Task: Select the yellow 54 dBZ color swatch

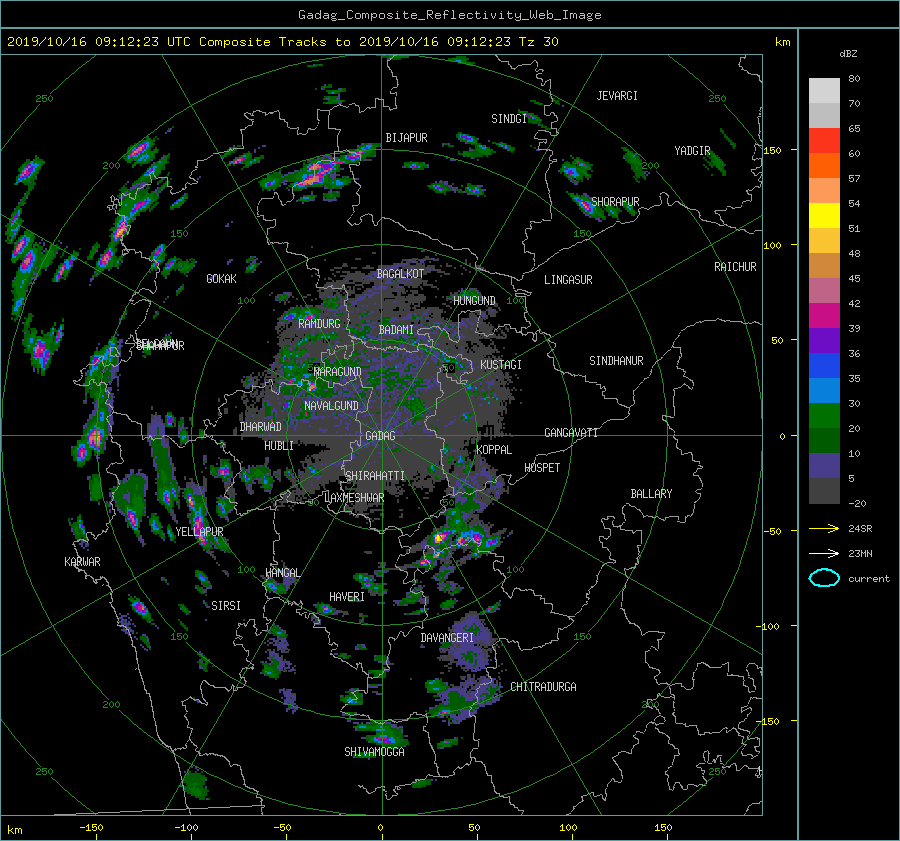Action: click(x=824, y=215)
